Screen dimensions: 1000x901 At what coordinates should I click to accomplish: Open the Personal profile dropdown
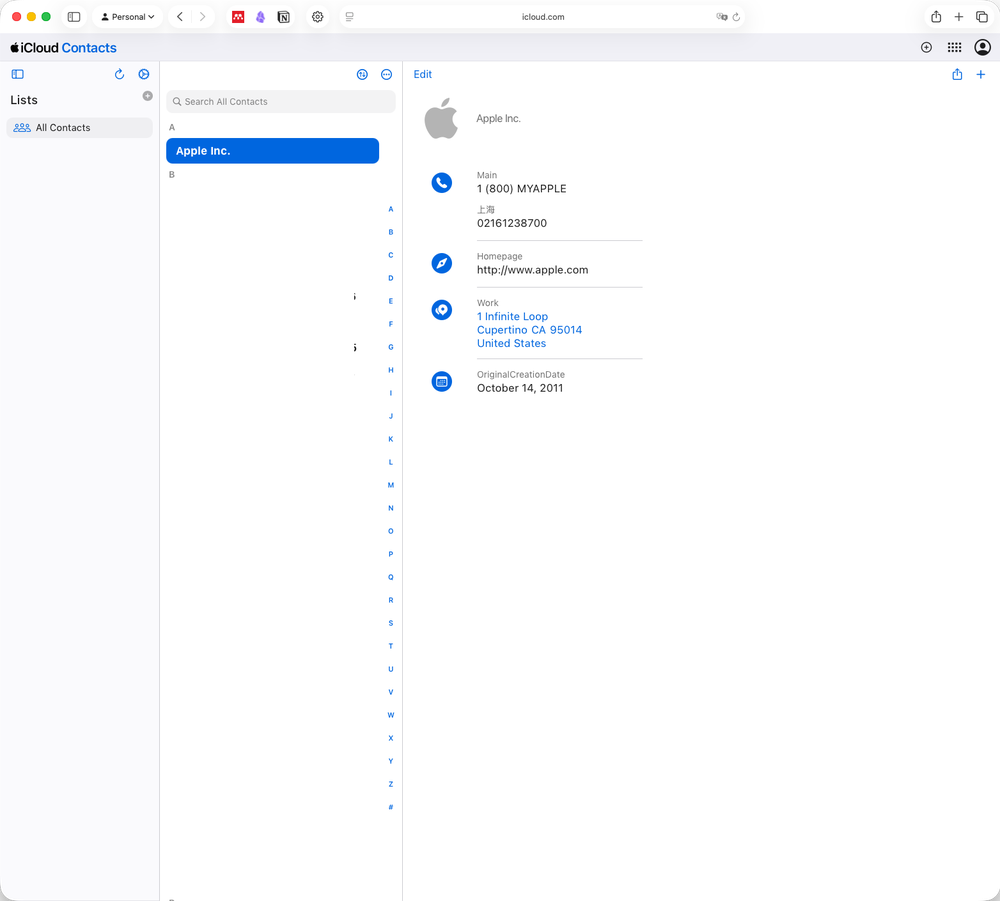(x=128, y=17)
